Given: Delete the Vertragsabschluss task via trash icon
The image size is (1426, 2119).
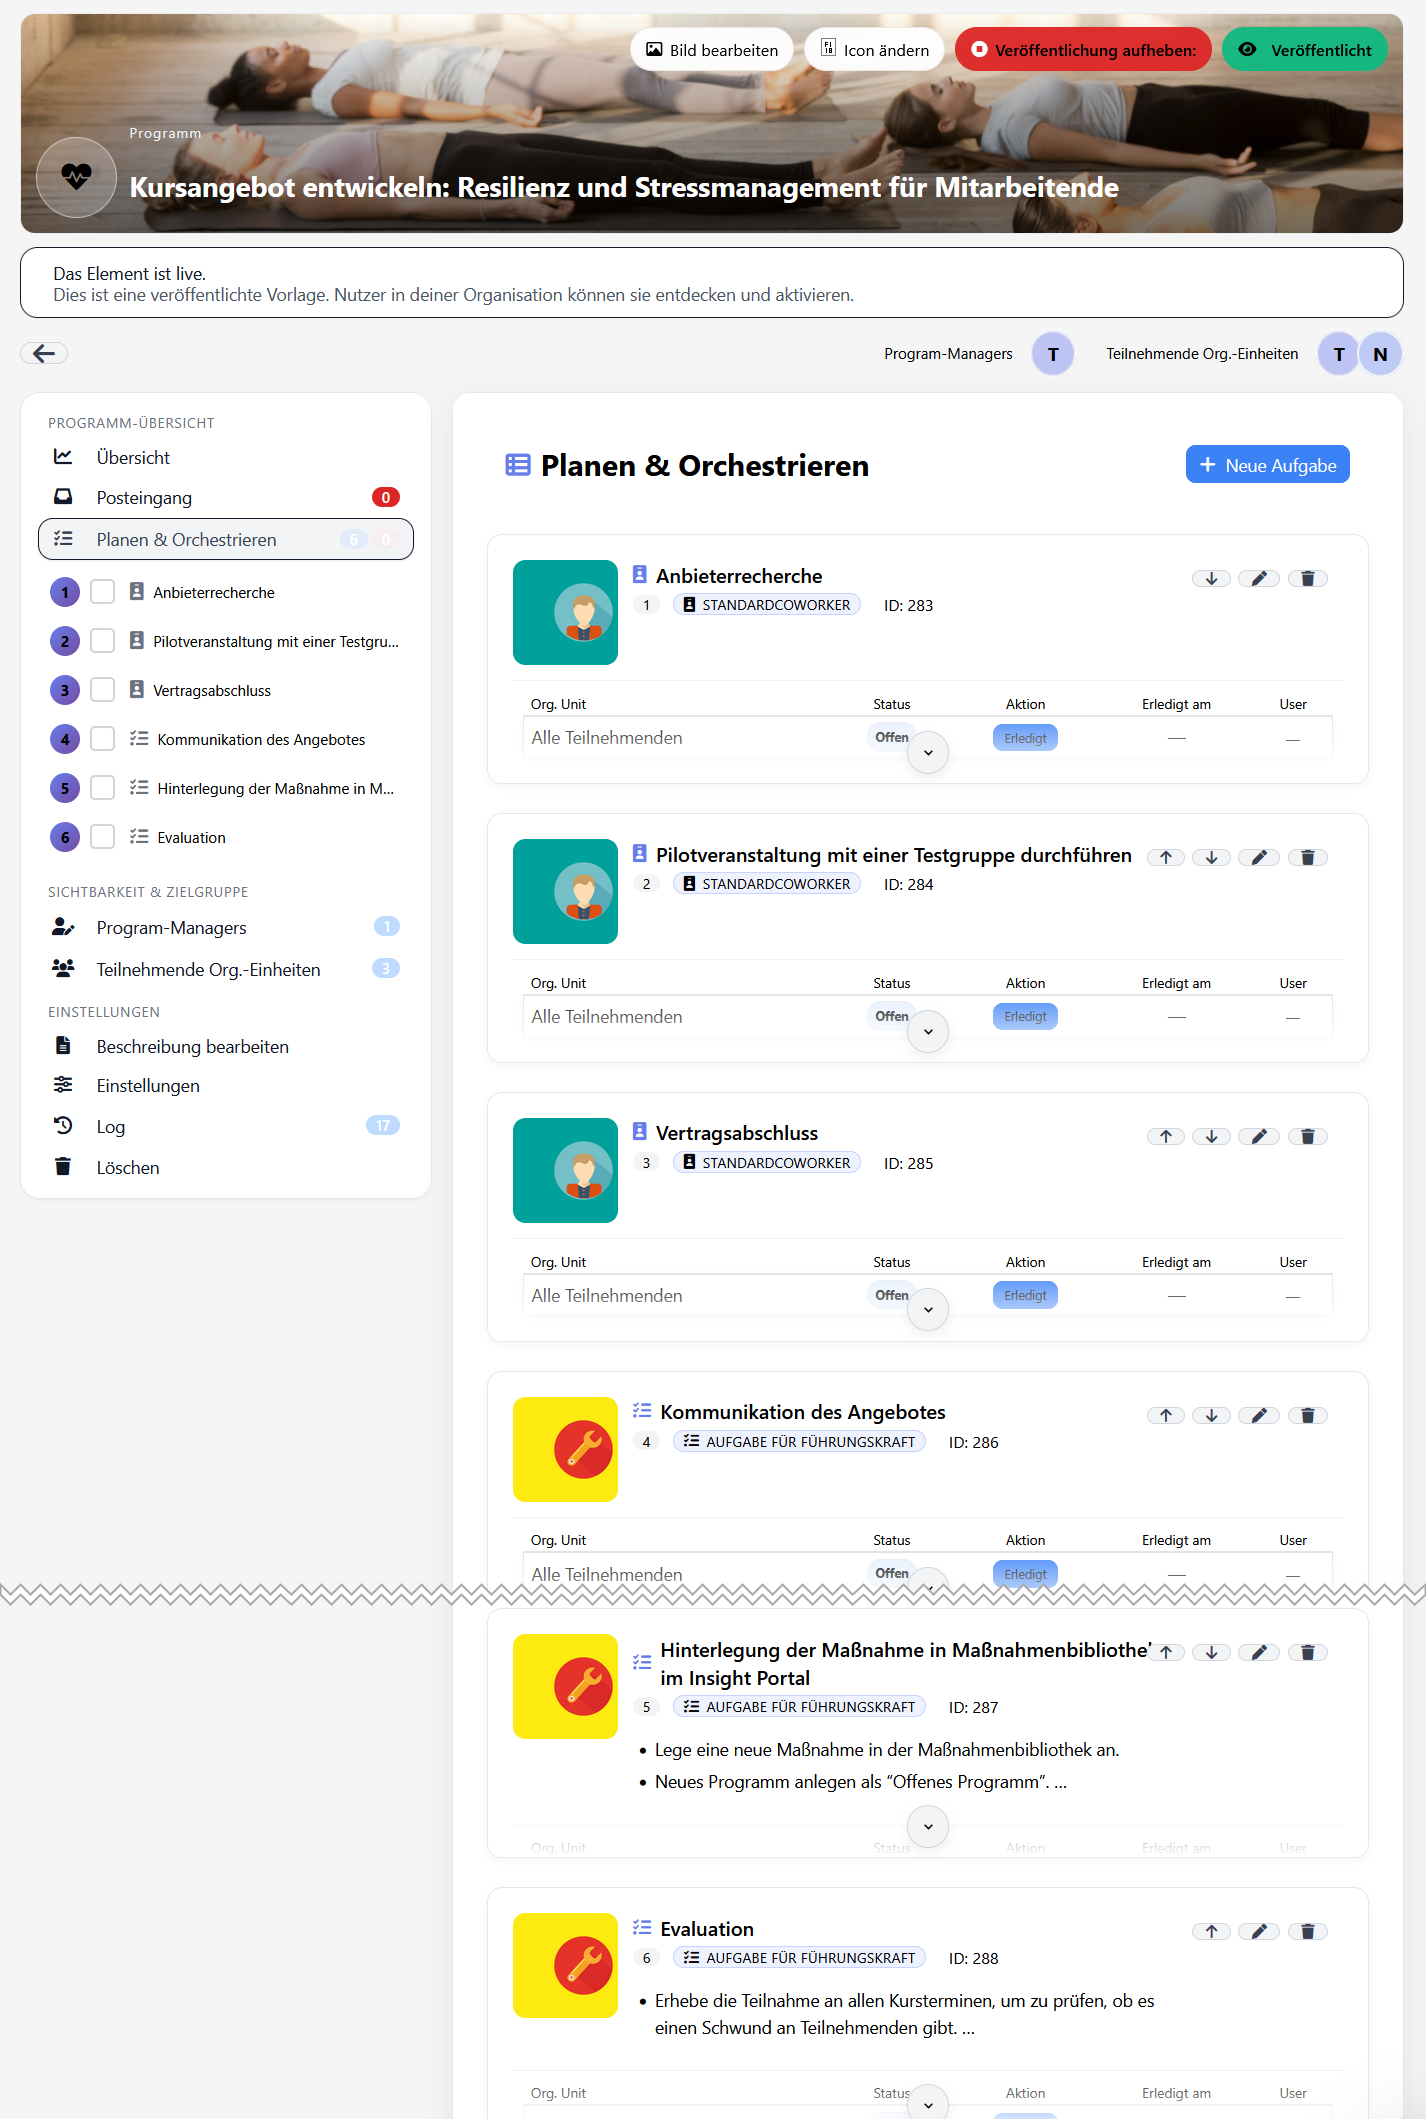Looking at the screenshot, I should coord(1307,1137).
